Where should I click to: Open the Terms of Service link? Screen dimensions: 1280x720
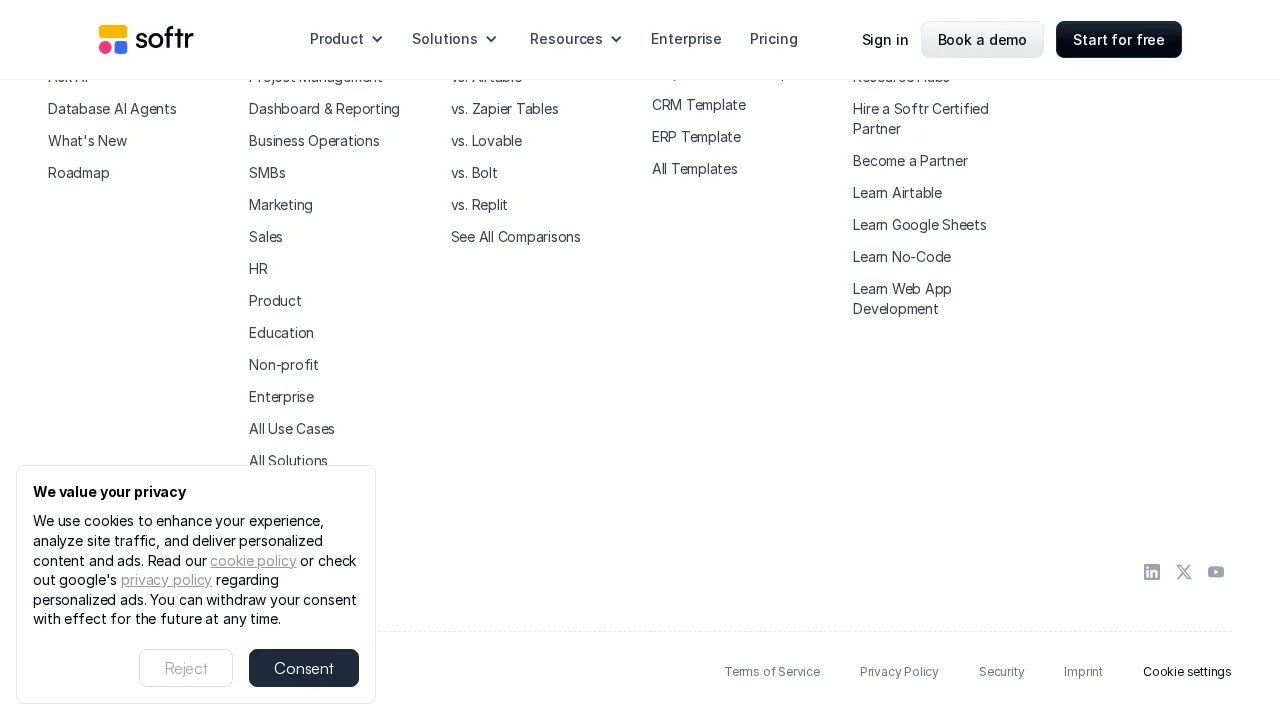[x=772, y=672]
